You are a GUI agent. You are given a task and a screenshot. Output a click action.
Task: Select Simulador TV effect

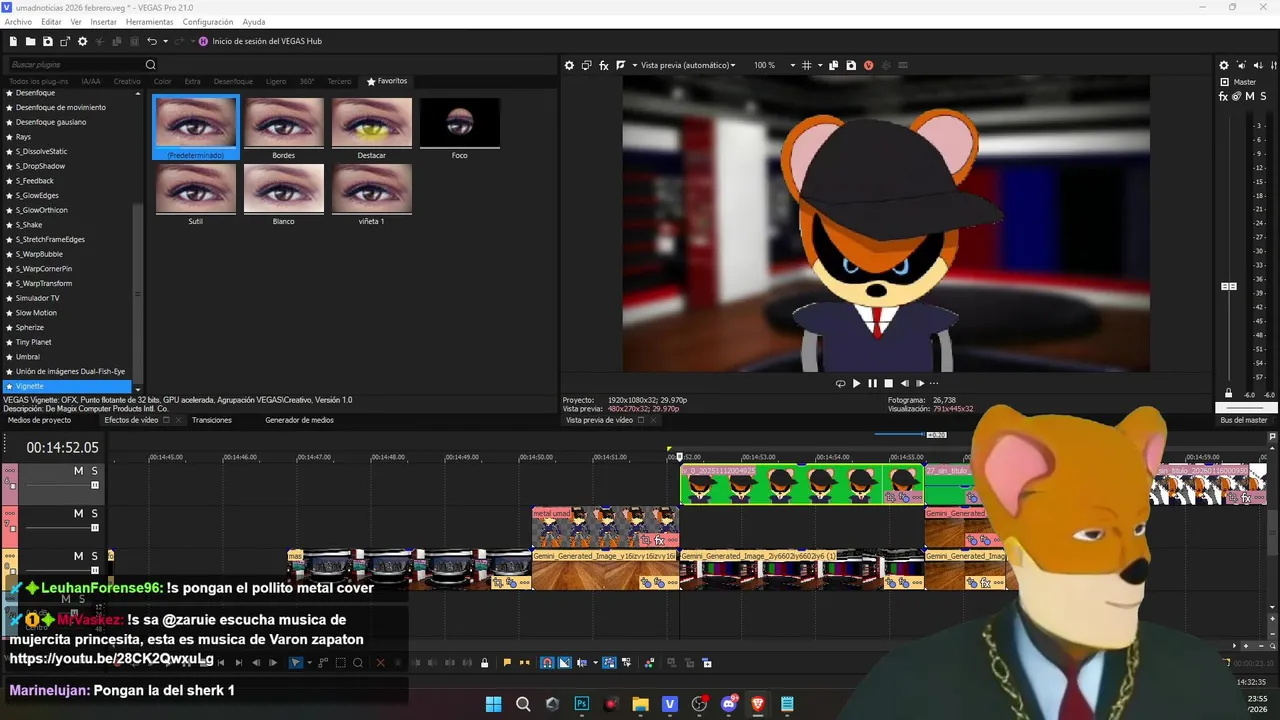click(37, 298)
